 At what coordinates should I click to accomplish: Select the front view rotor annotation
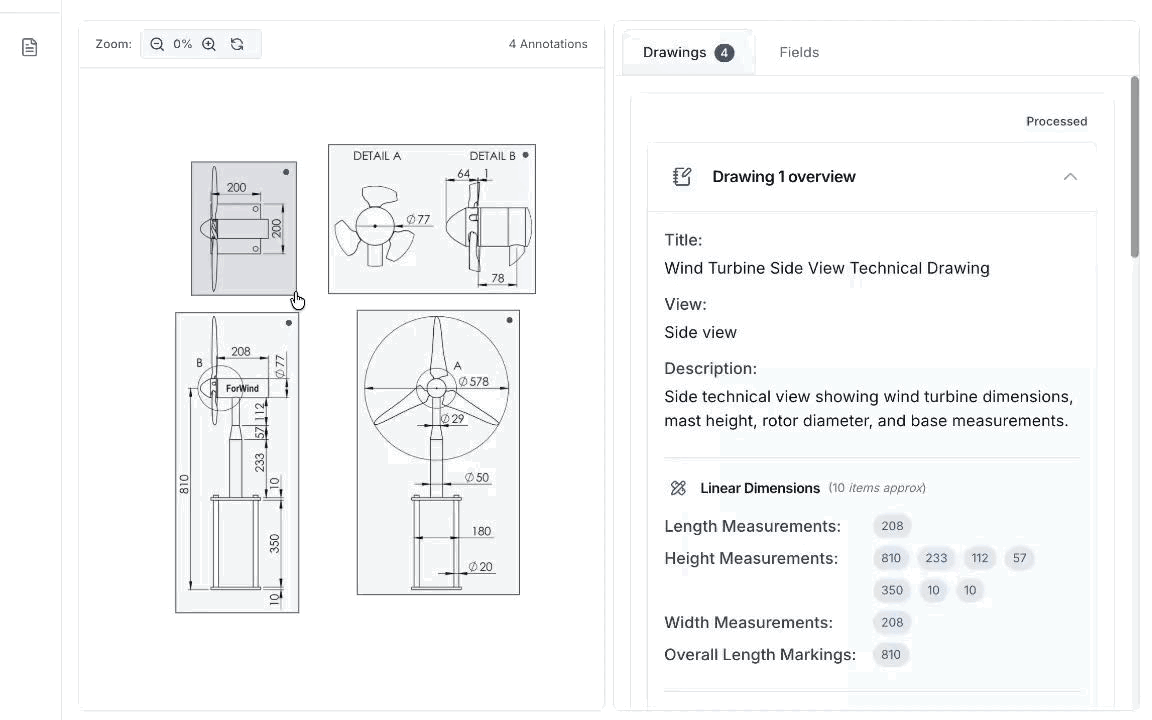[x=438, y=452]
